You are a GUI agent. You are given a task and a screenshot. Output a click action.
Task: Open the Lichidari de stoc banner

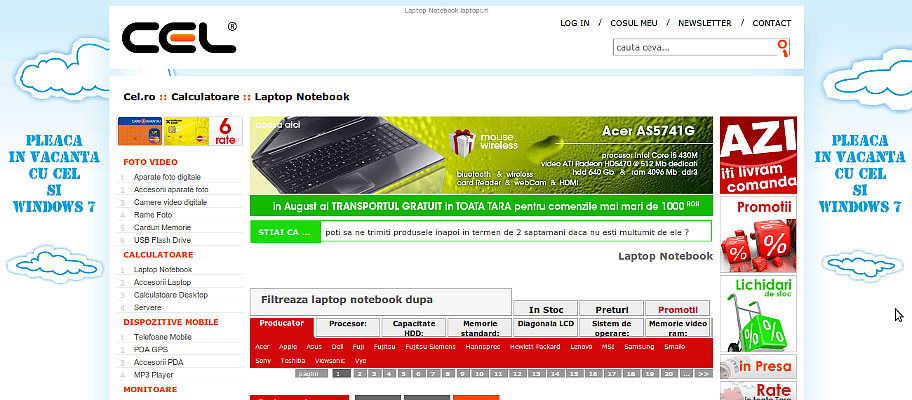tap(758, 313)
